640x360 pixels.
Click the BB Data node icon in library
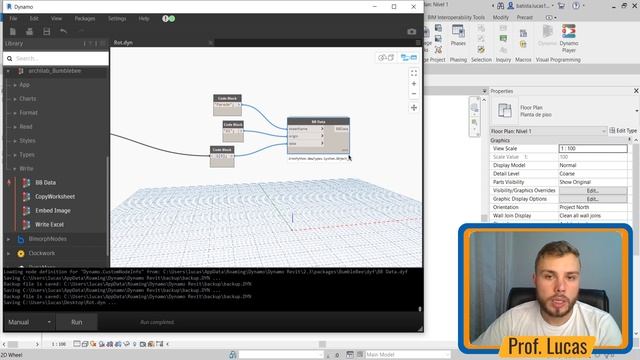click(26, 182)
